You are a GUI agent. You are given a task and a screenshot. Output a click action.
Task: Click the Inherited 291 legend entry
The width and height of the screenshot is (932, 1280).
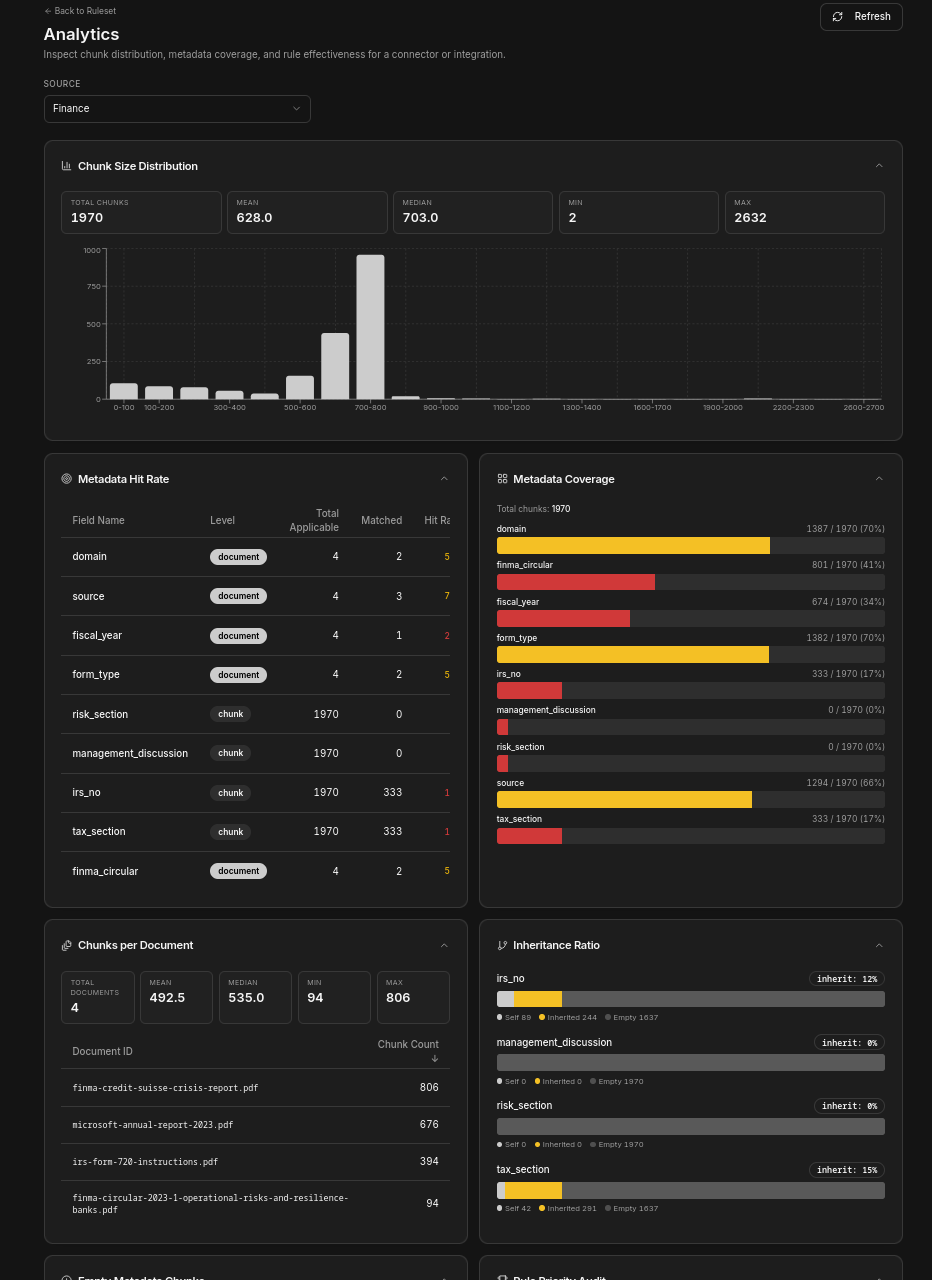568,1208
